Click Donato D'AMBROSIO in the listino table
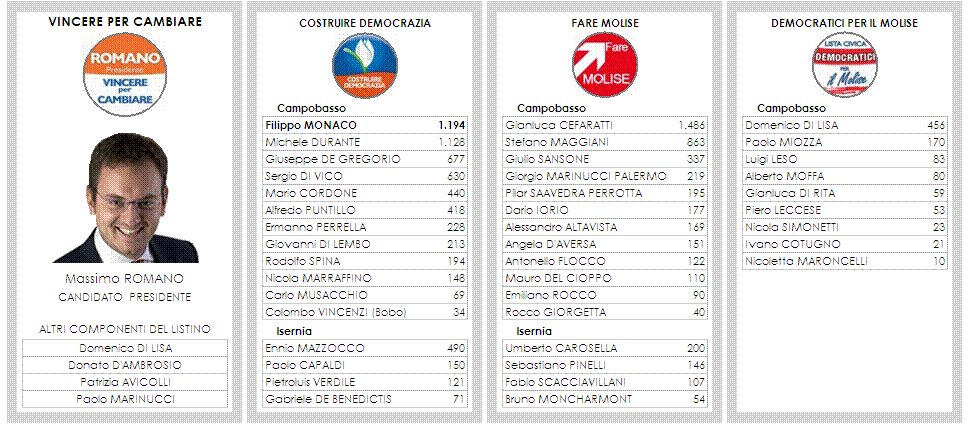This screenshot has height=424, width=969. point(125,365)
